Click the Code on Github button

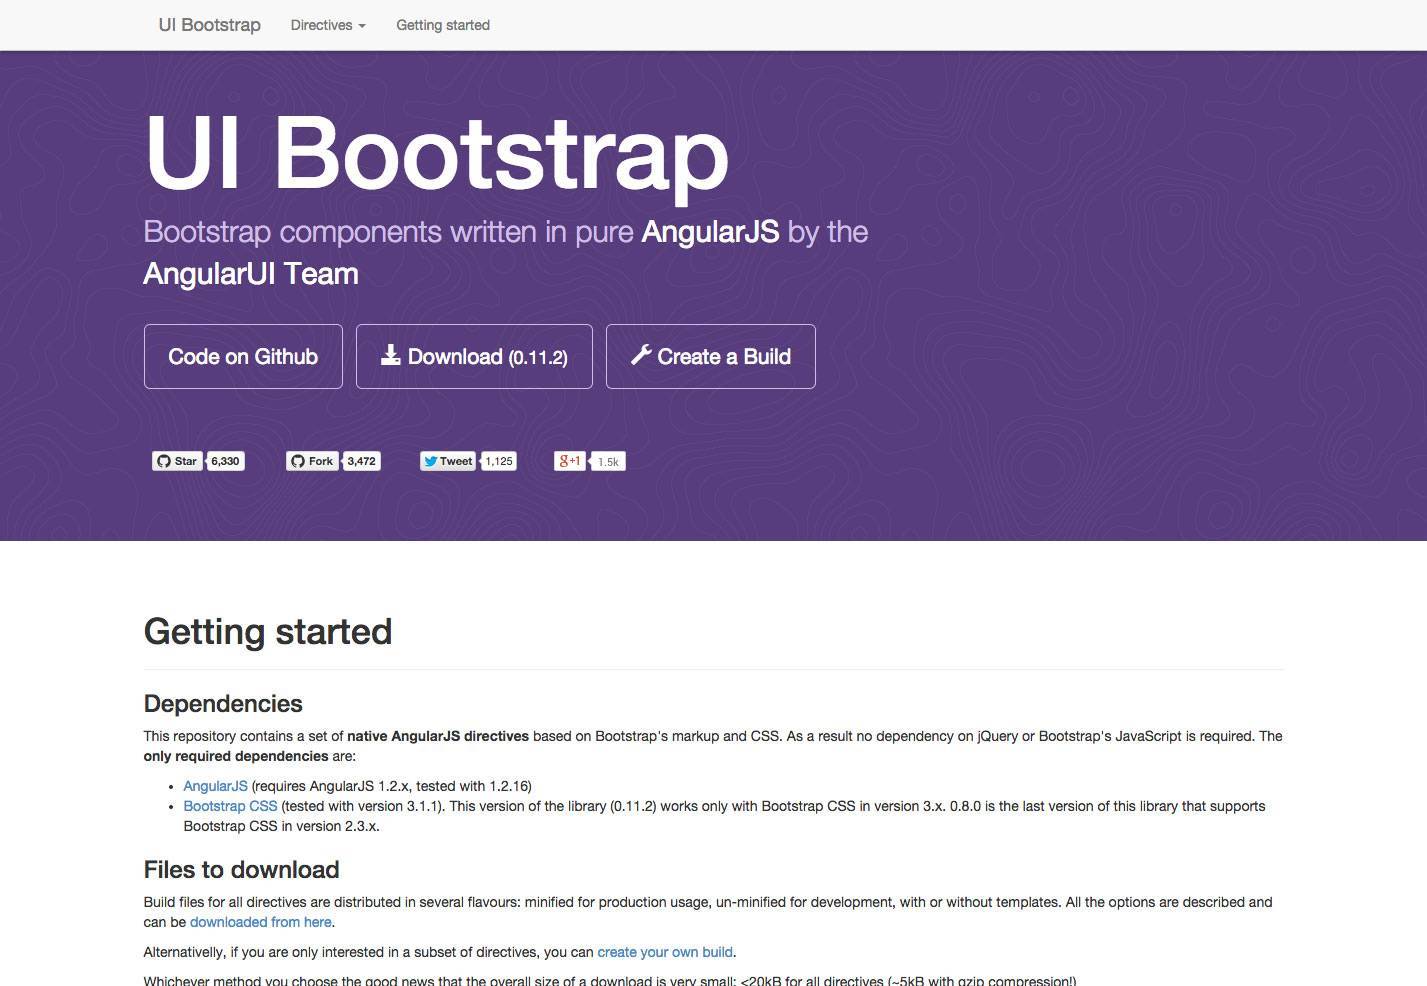coord(243,356)
